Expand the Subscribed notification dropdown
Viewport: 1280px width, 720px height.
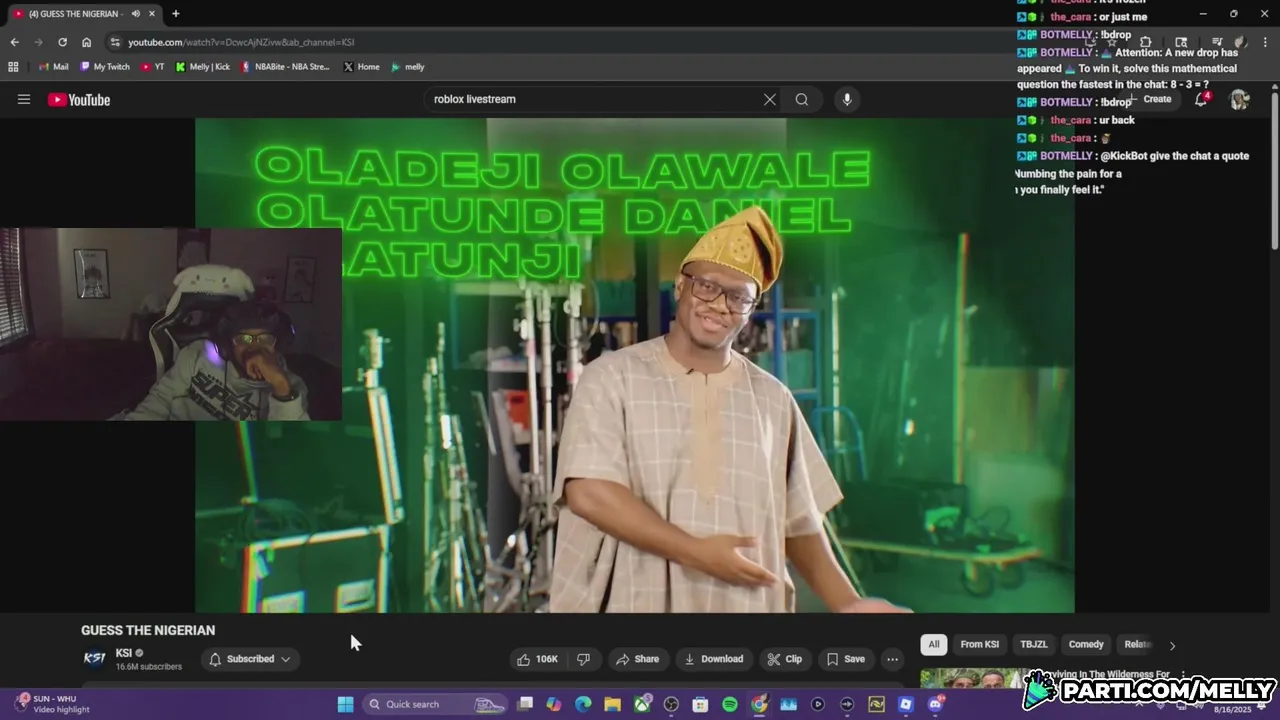(250, 659)
